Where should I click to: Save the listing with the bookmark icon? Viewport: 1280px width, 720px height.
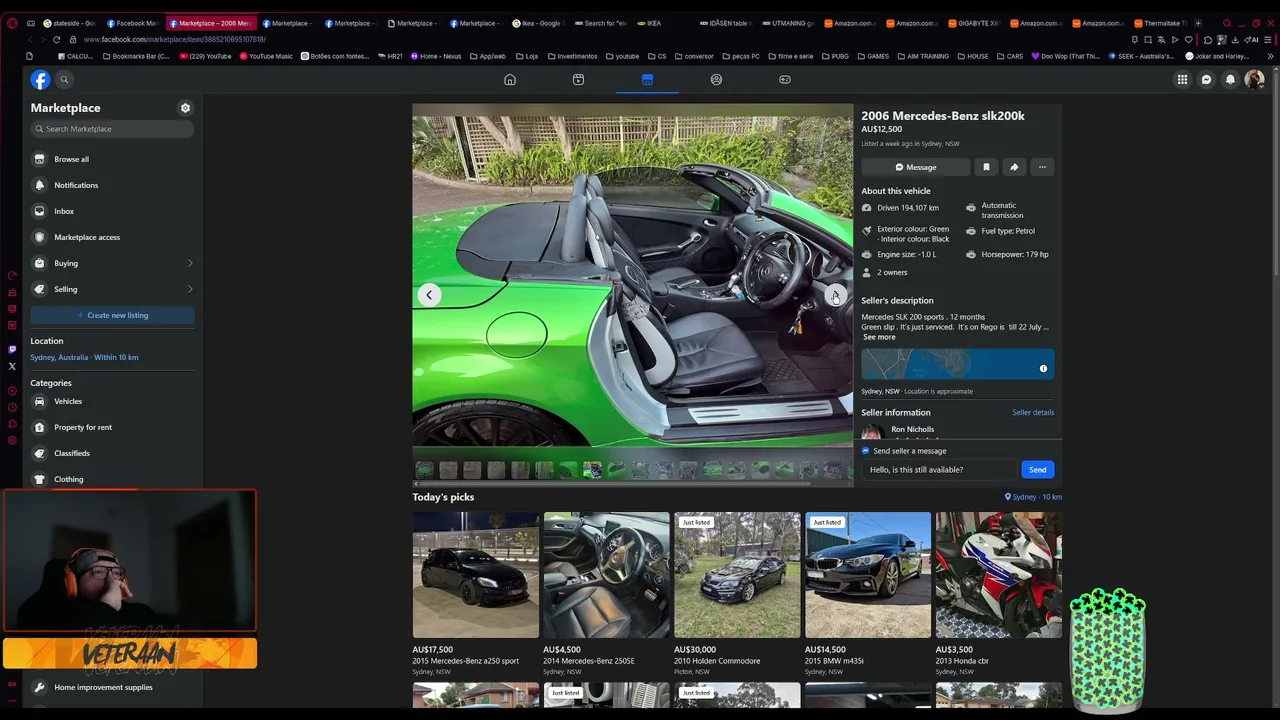pos(986,167)
